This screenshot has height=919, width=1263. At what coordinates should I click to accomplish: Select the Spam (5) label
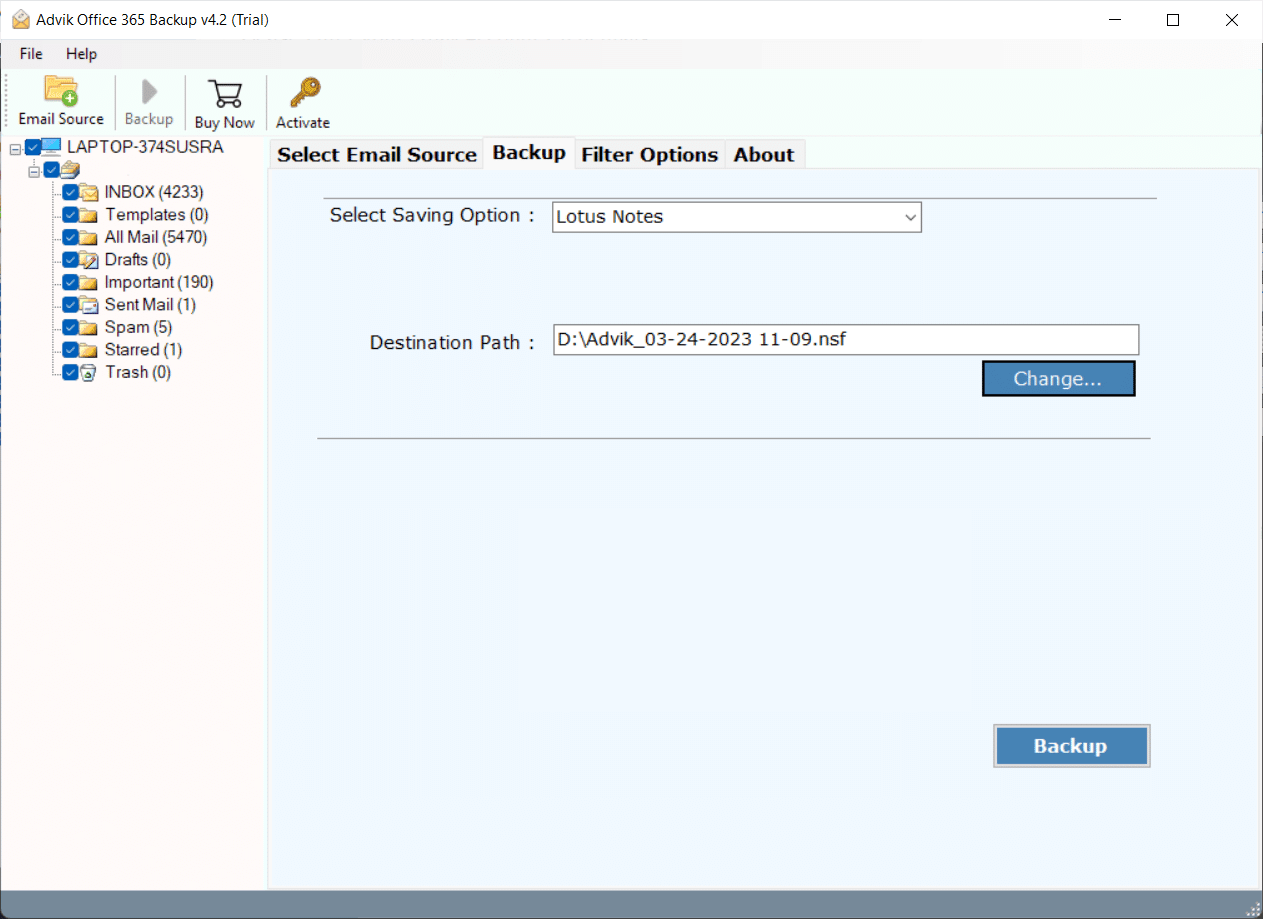pos(139,327)
